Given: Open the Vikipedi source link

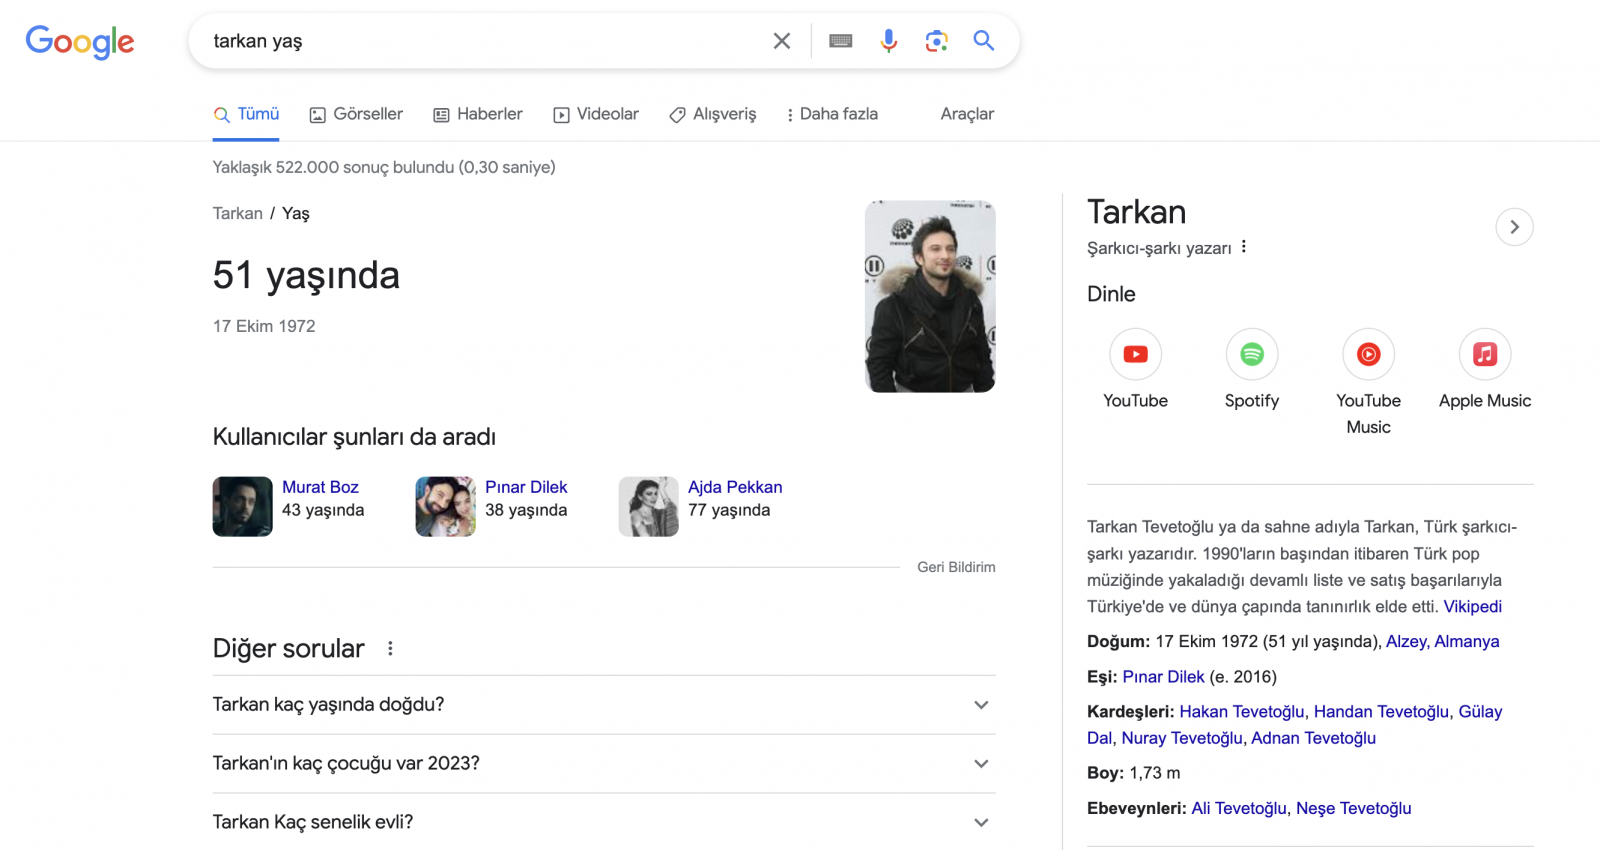Looking at the screenshot, I should tap(1472, 607).
